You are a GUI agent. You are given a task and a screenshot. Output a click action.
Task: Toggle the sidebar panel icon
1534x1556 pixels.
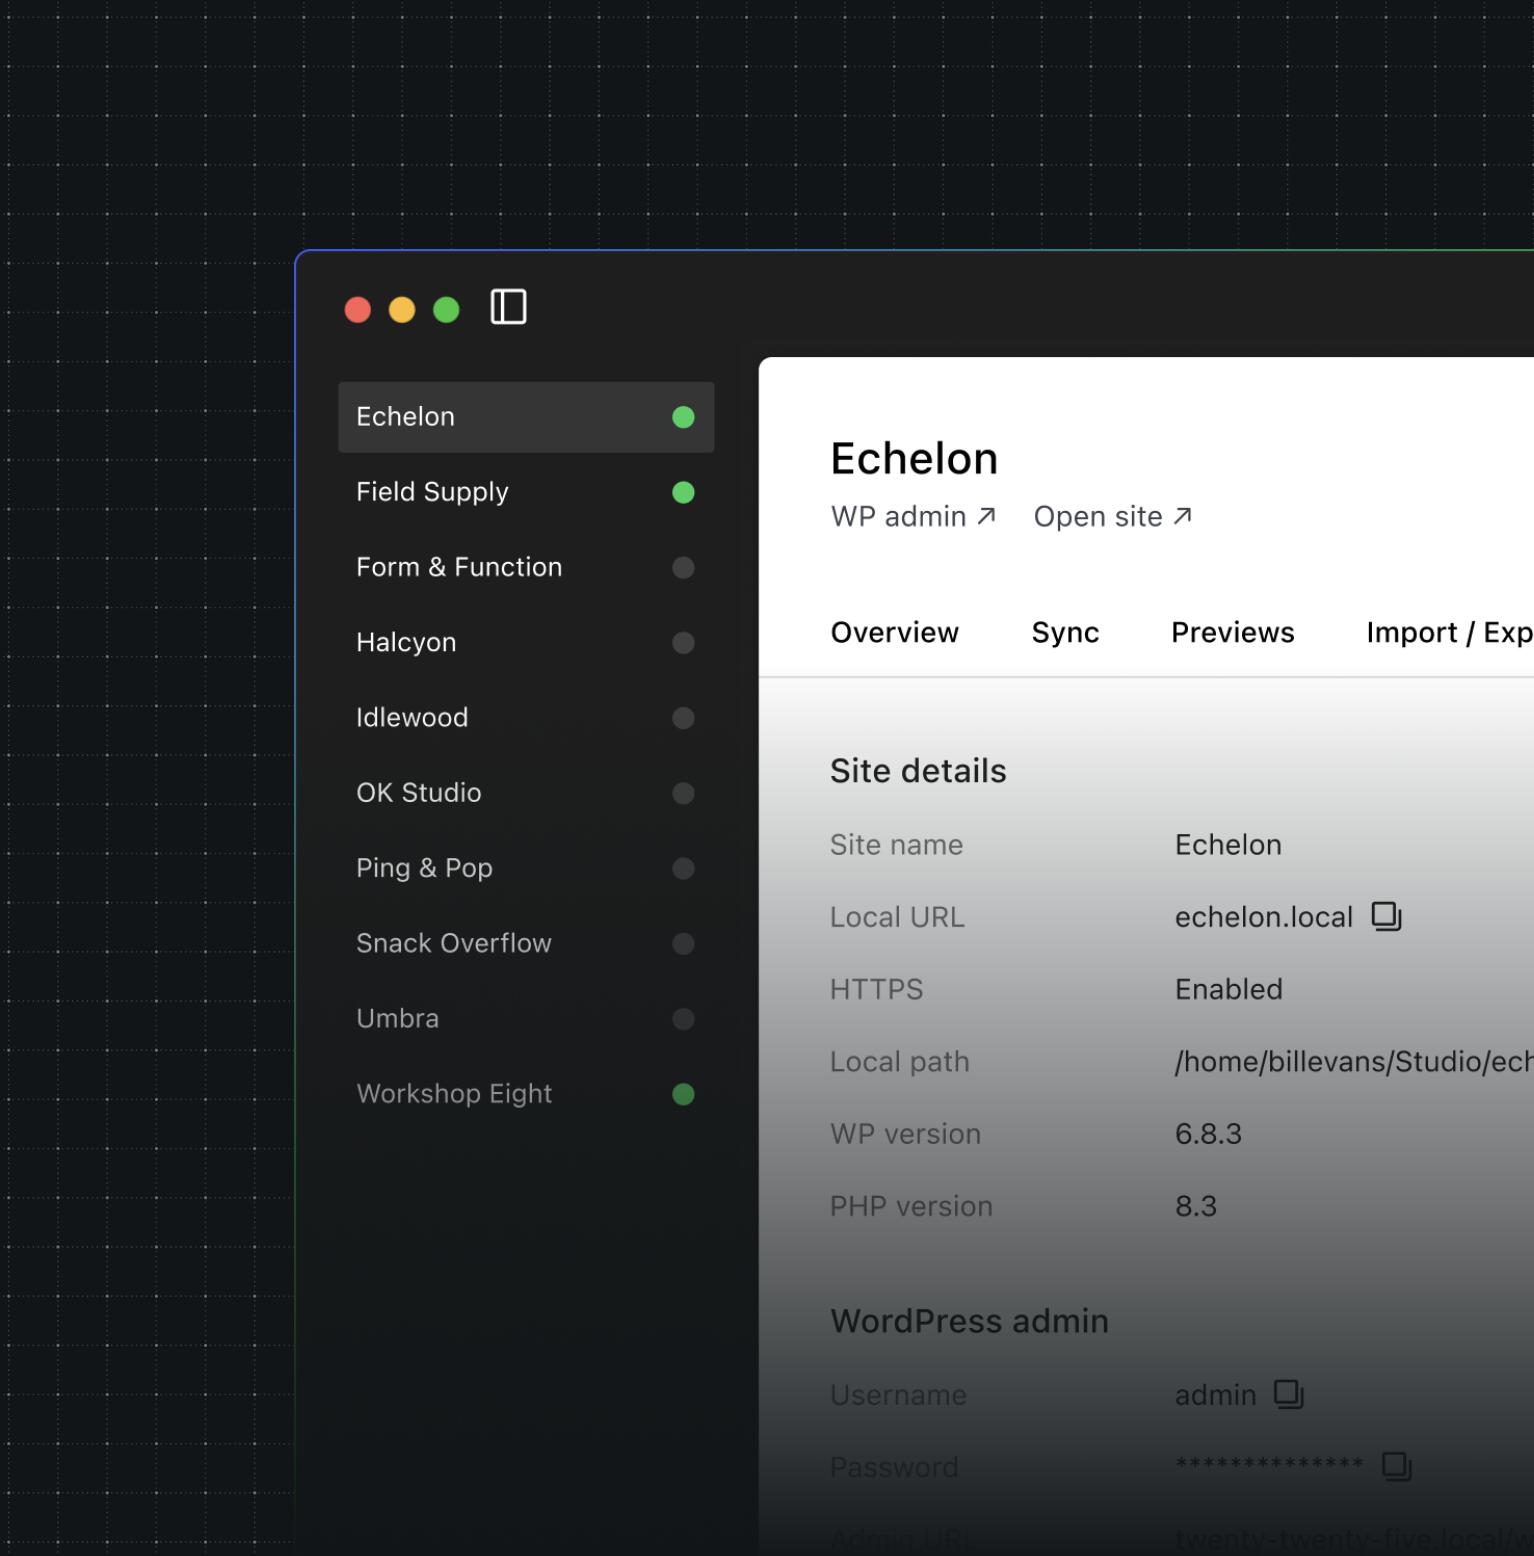(508, 307)
